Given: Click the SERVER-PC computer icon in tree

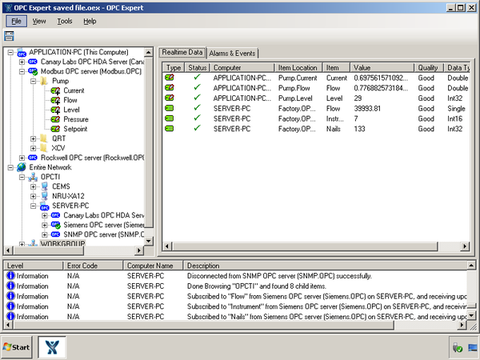Looking at the screenshot, I should 44,206.
